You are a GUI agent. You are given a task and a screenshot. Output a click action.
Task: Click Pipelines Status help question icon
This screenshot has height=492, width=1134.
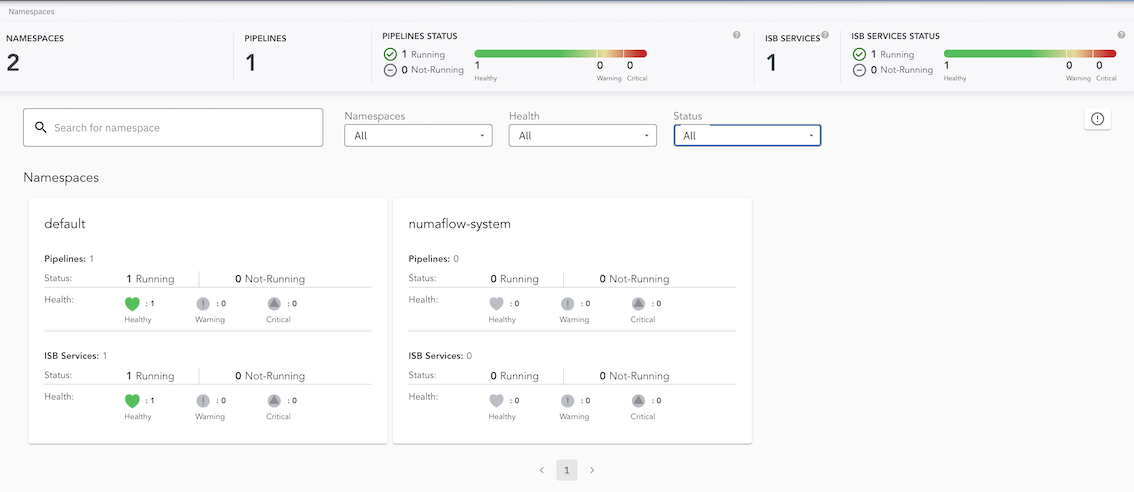coord(736,35)
